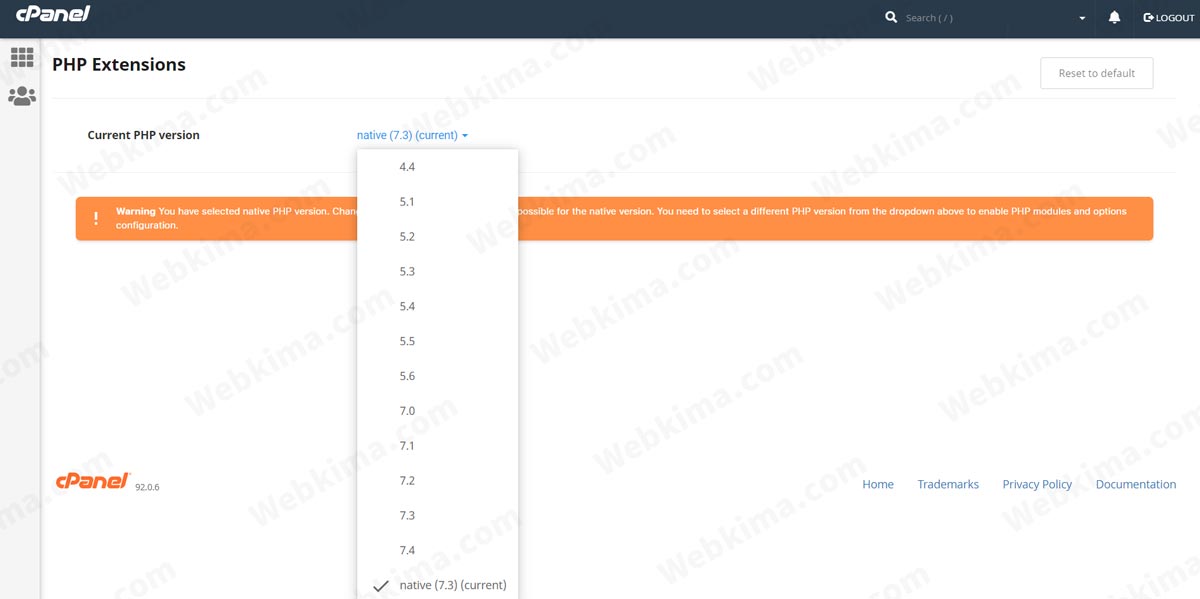Click the orange cPanel footer logo
The height and width of the screenshot is (599, 1200).
pos(93,482)
